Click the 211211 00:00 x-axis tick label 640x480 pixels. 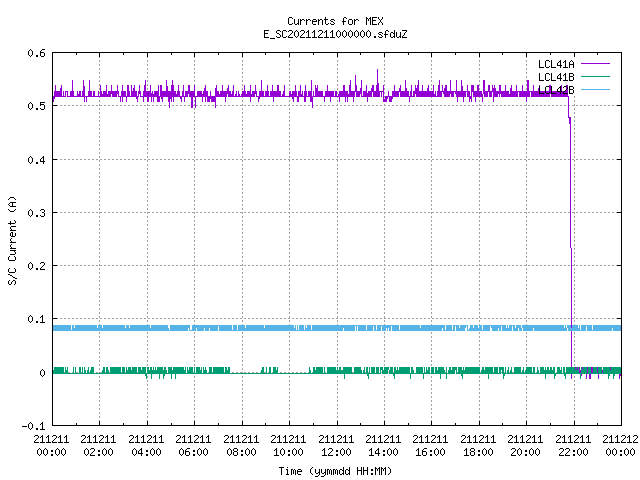(51, 446)
